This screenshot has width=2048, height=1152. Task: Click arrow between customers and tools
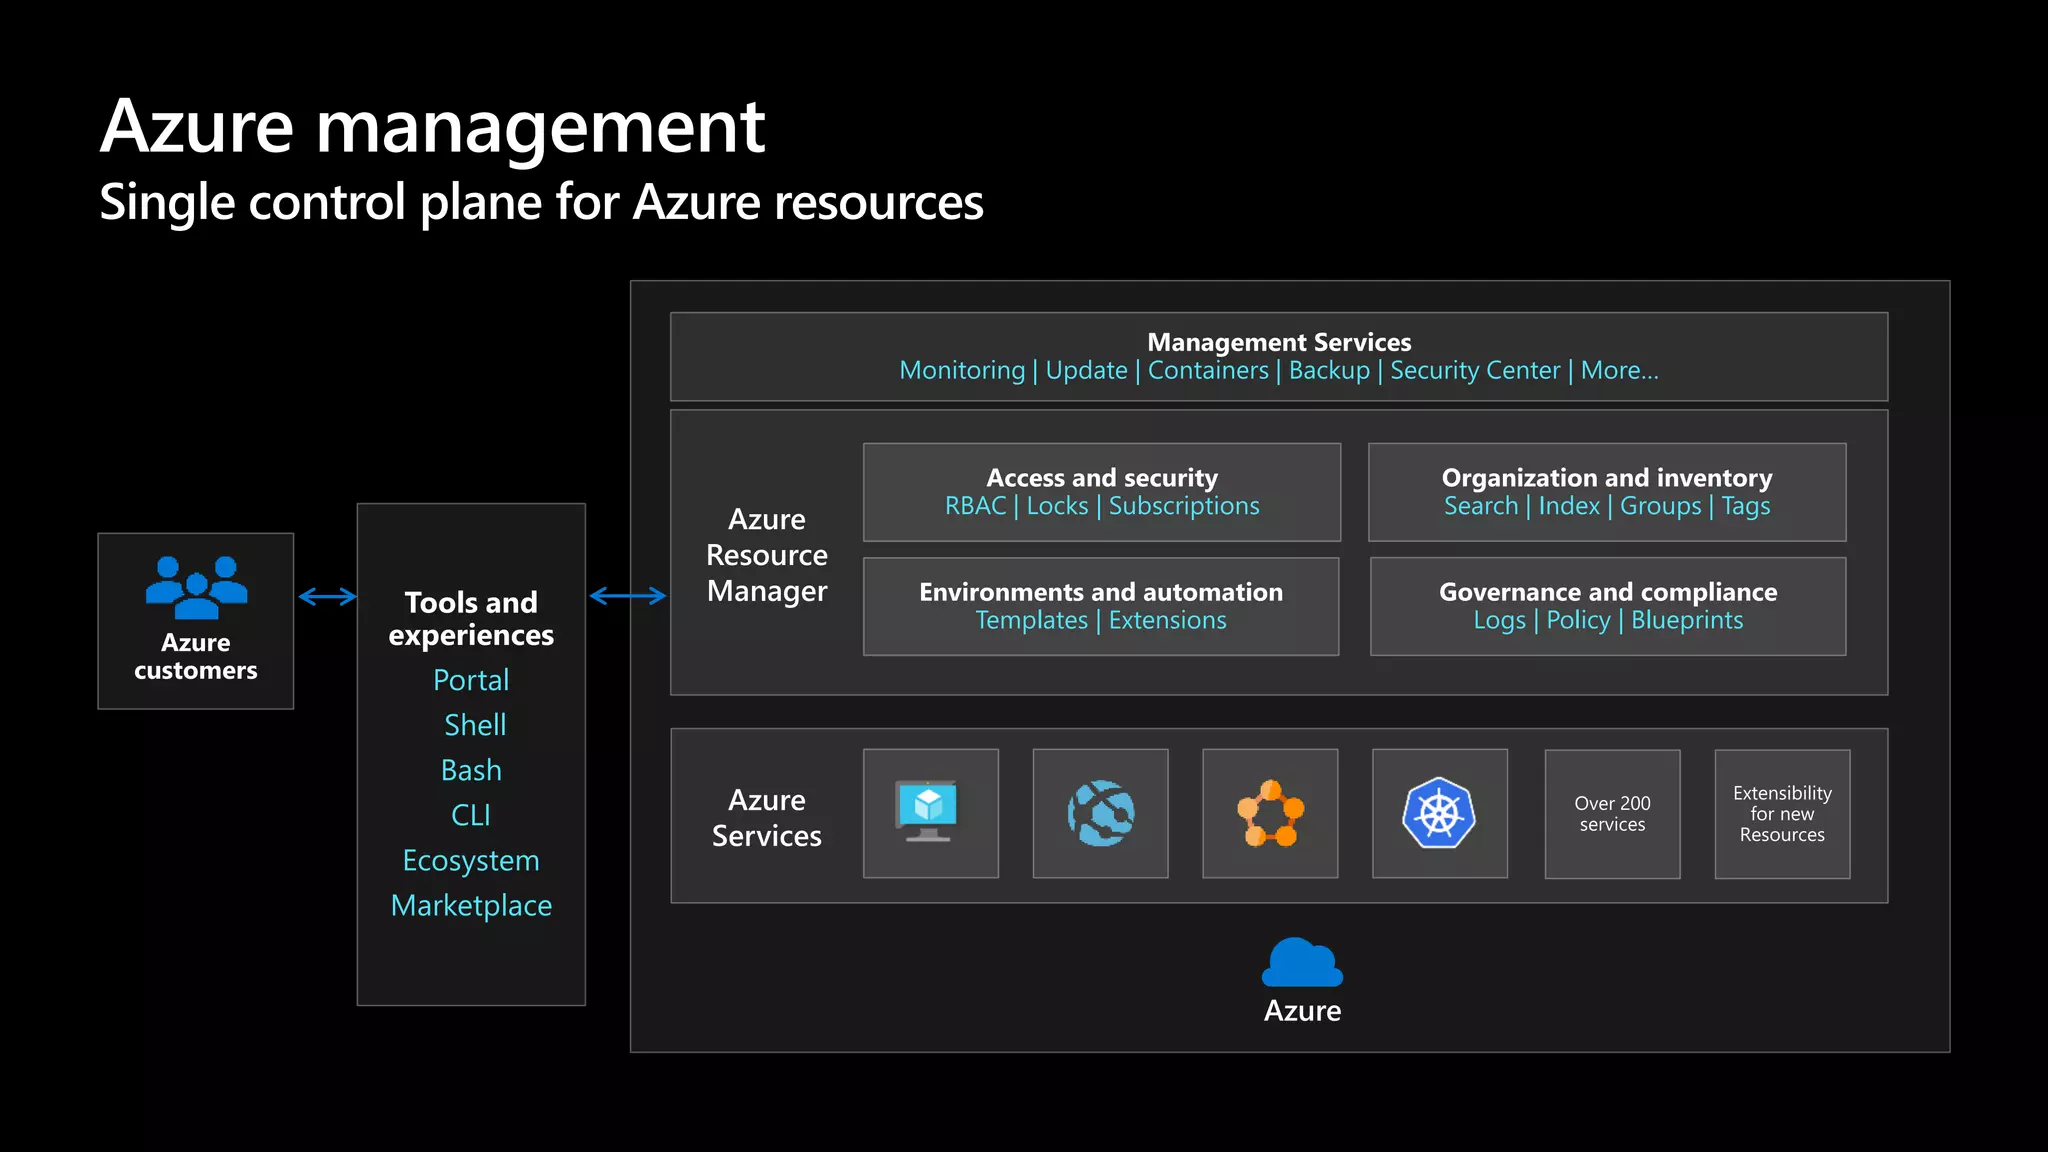[327, 597]
